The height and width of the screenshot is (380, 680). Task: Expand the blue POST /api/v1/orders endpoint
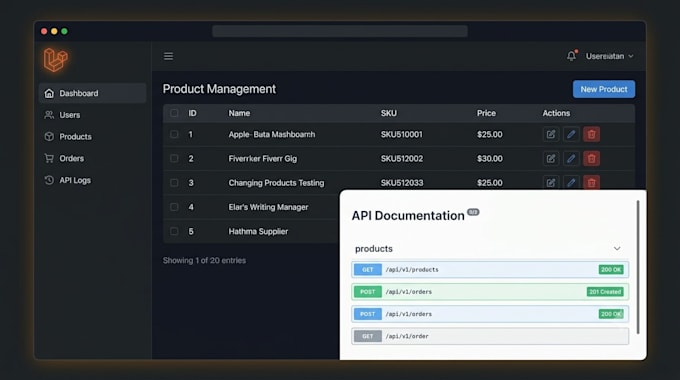click(x=490, y=314)
